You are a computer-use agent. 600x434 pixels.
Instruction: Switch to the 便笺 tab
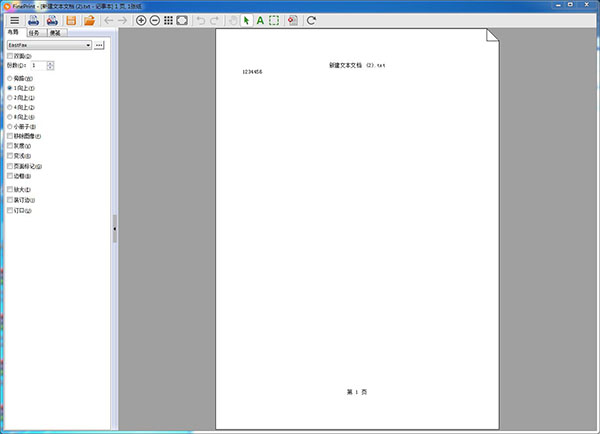(55, 33)
